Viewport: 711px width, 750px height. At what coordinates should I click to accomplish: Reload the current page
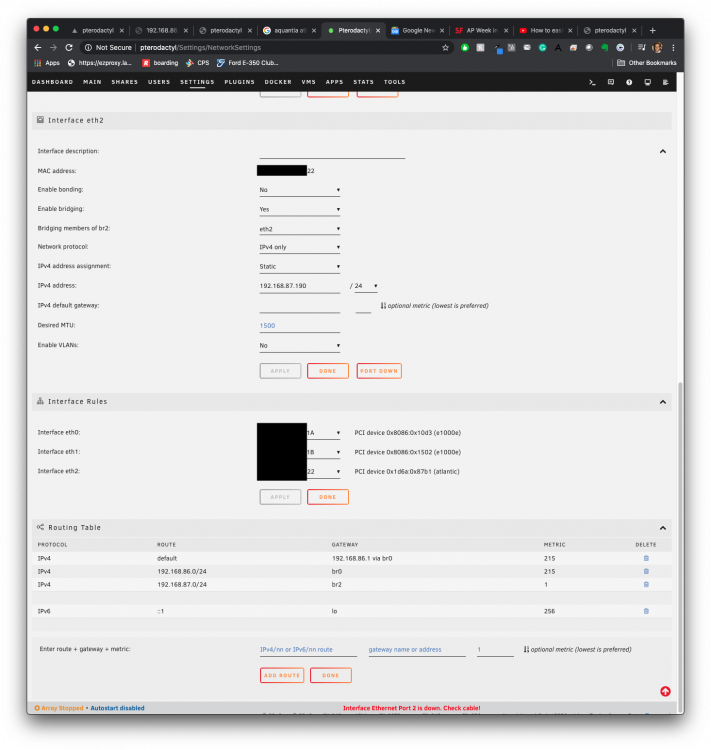pyautogui.click(x=69, y=47)
